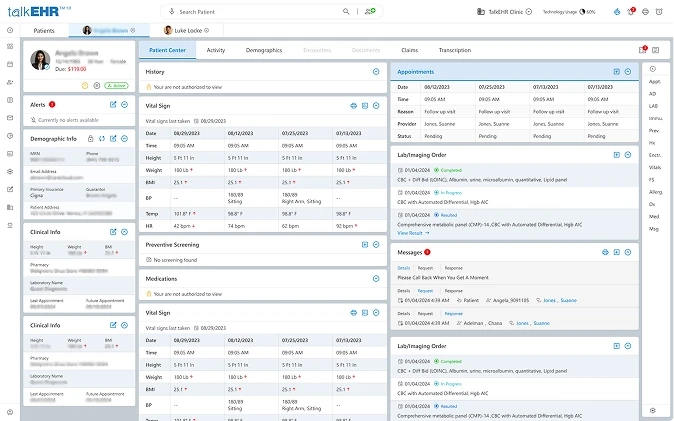Edit alerts using the Alerts pencil icon
This screenshot has height=421, width=674.
click(x=113, y=104)
